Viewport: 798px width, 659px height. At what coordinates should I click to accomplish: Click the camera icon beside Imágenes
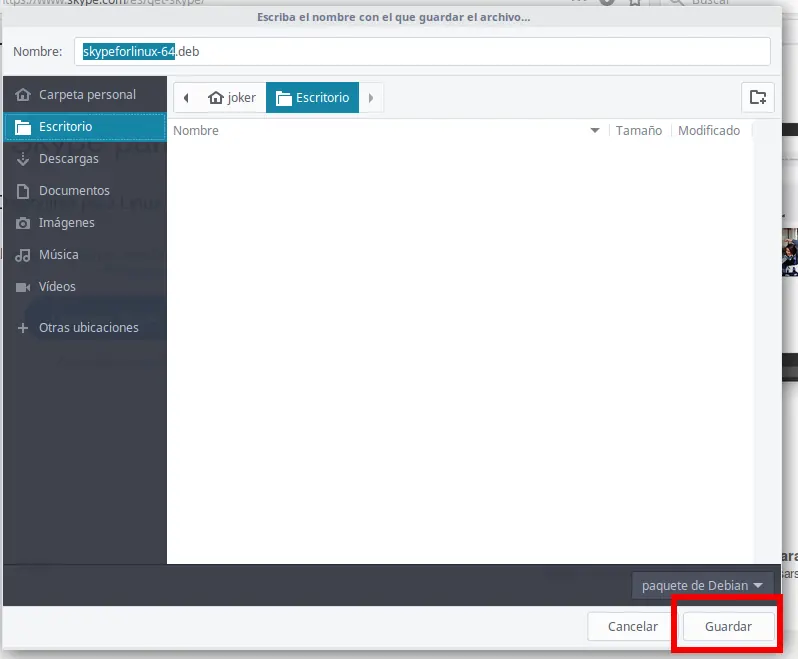[23, 223]
